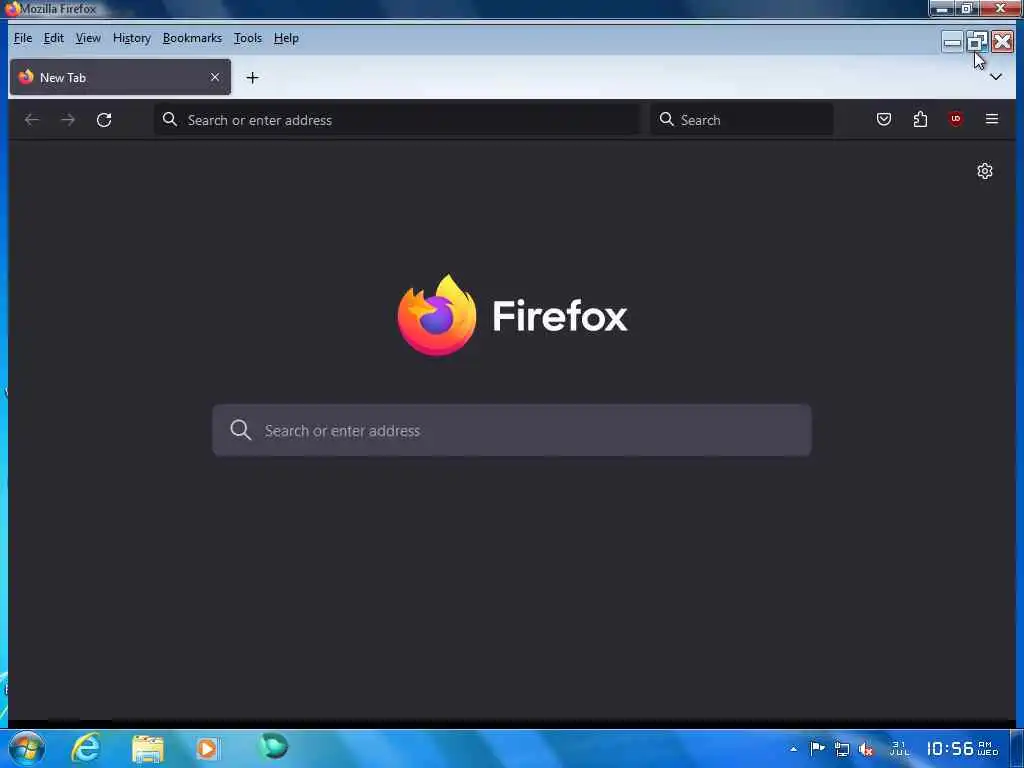This screenshot has height=768, width=1024.
Task: Go back one page
Action: coord(31,120)
